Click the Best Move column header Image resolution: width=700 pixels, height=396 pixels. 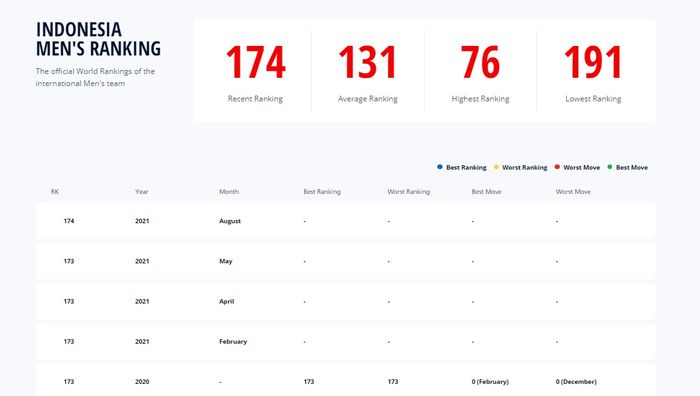click(x=486, y=192)
